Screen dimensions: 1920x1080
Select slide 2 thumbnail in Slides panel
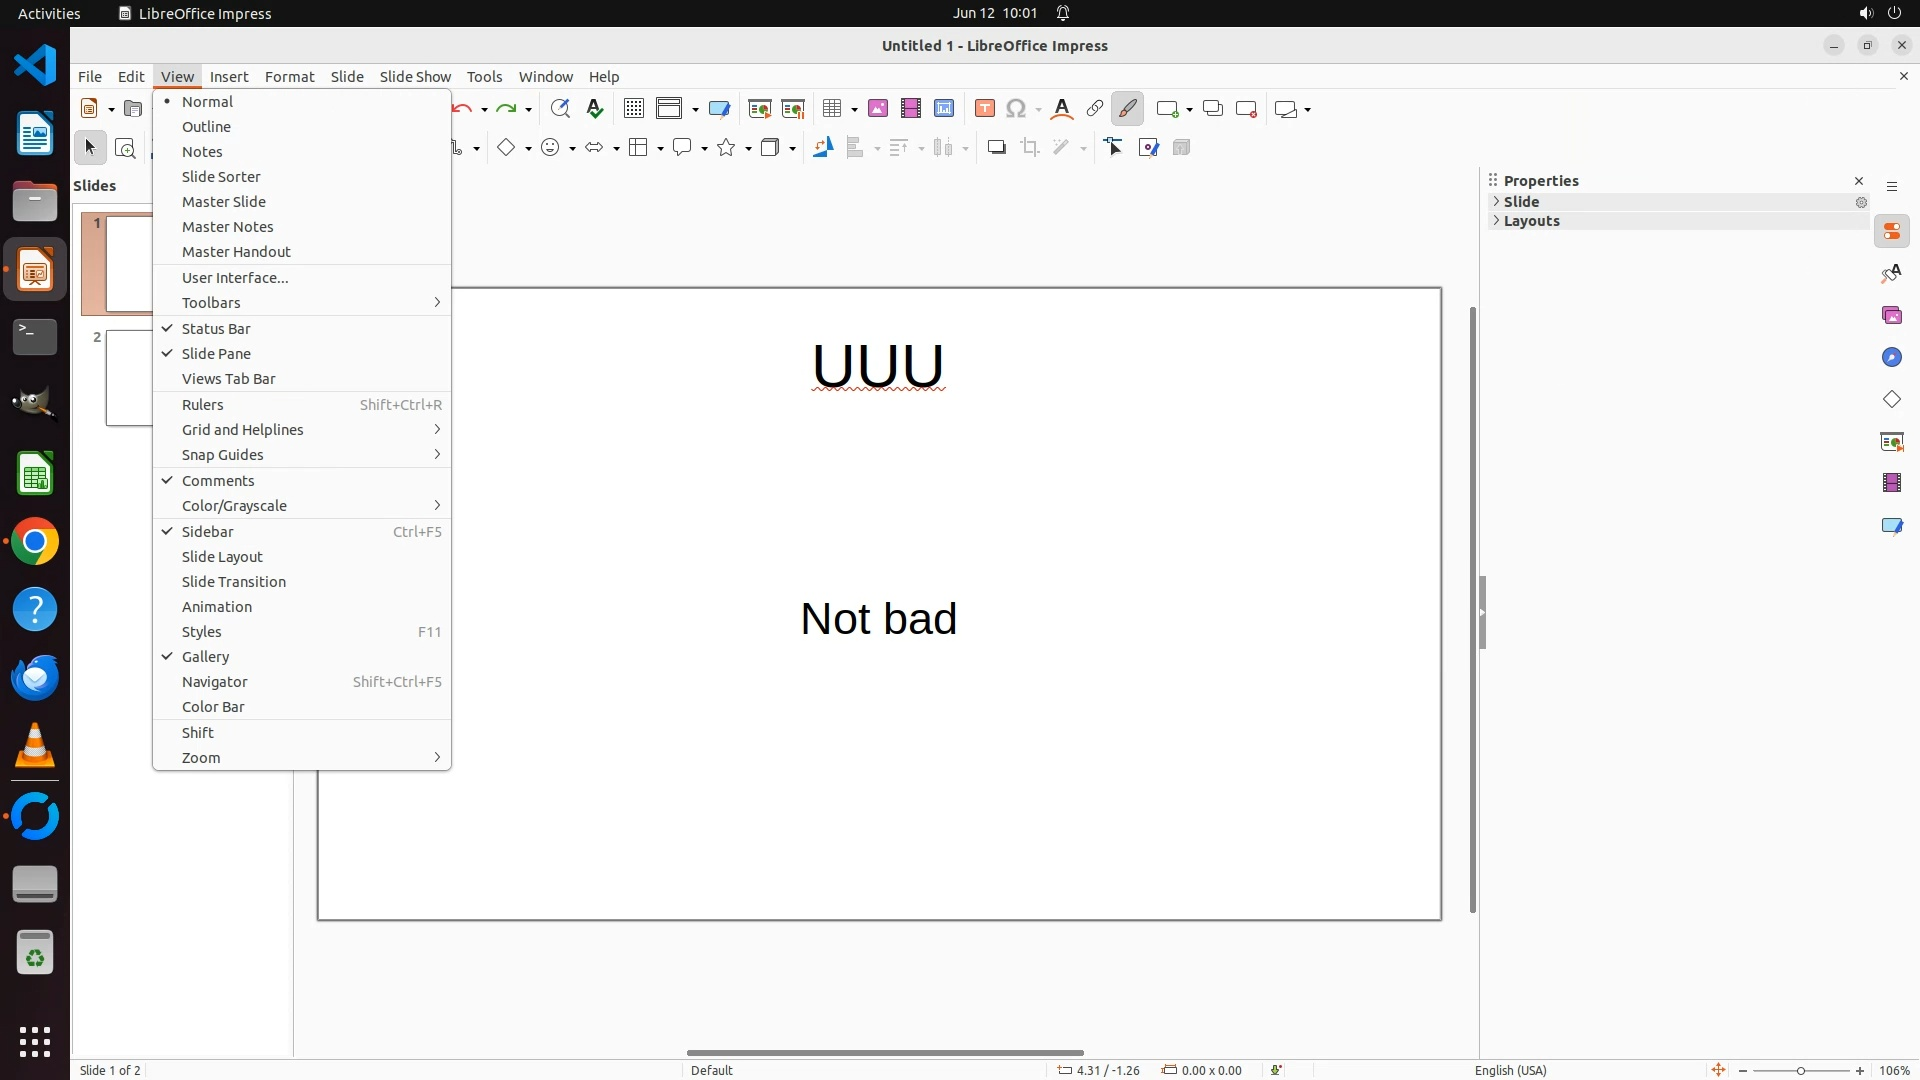130,378
